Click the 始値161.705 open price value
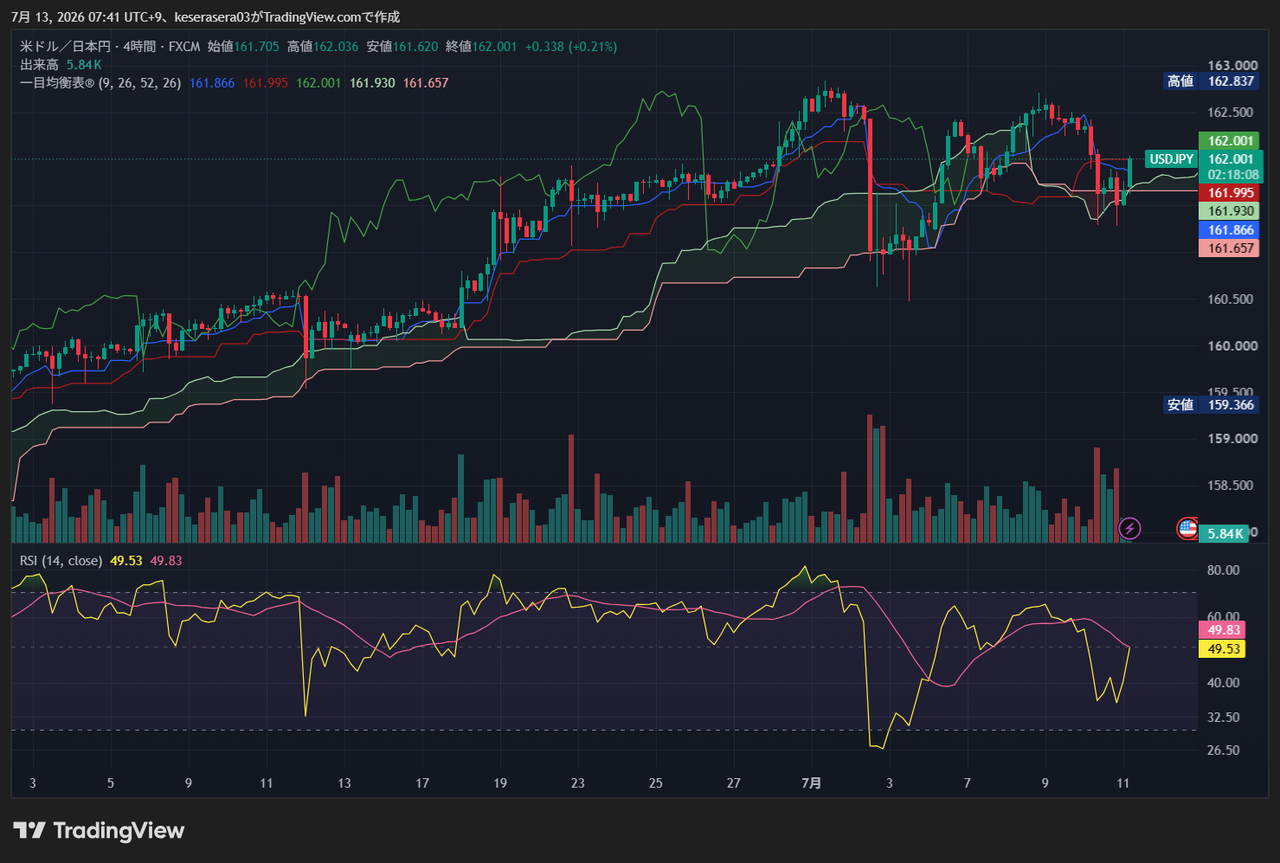Viewport: 1280px width, 863px height. pyautogui.click(x=244, y=46)
